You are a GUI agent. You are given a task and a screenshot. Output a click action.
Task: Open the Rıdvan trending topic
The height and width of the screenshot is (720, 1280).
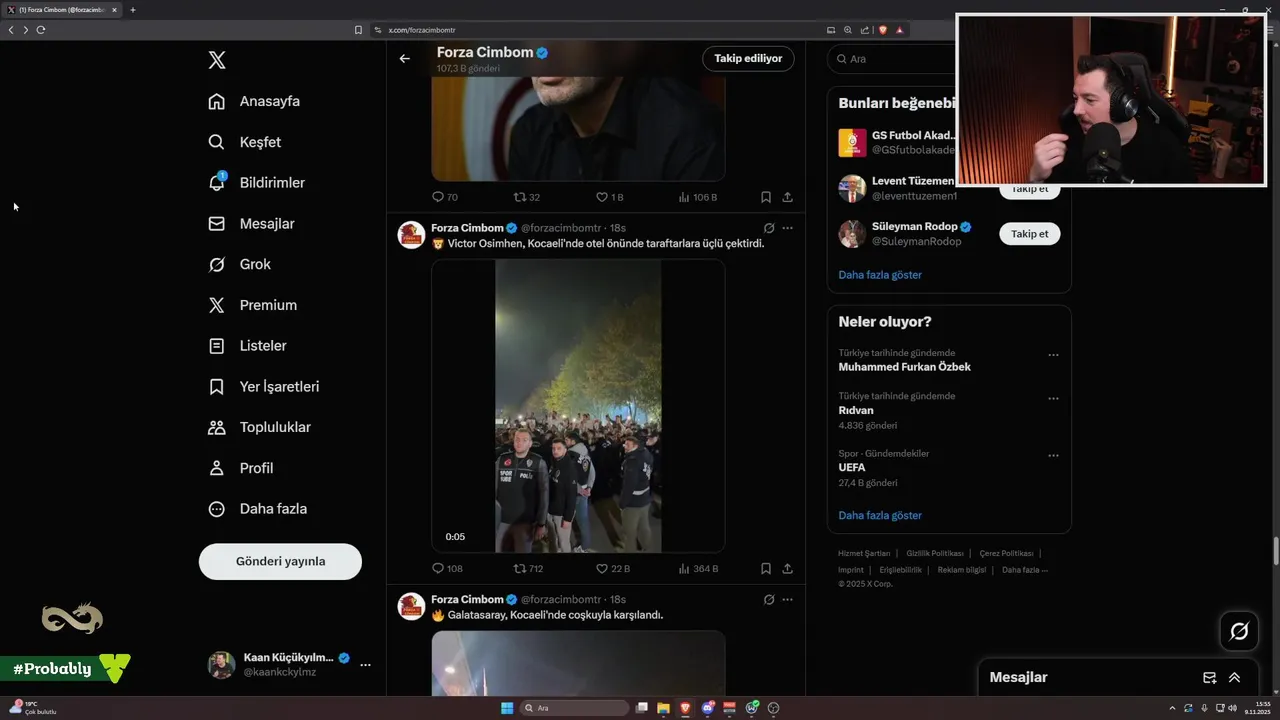(x=856, y=410)
